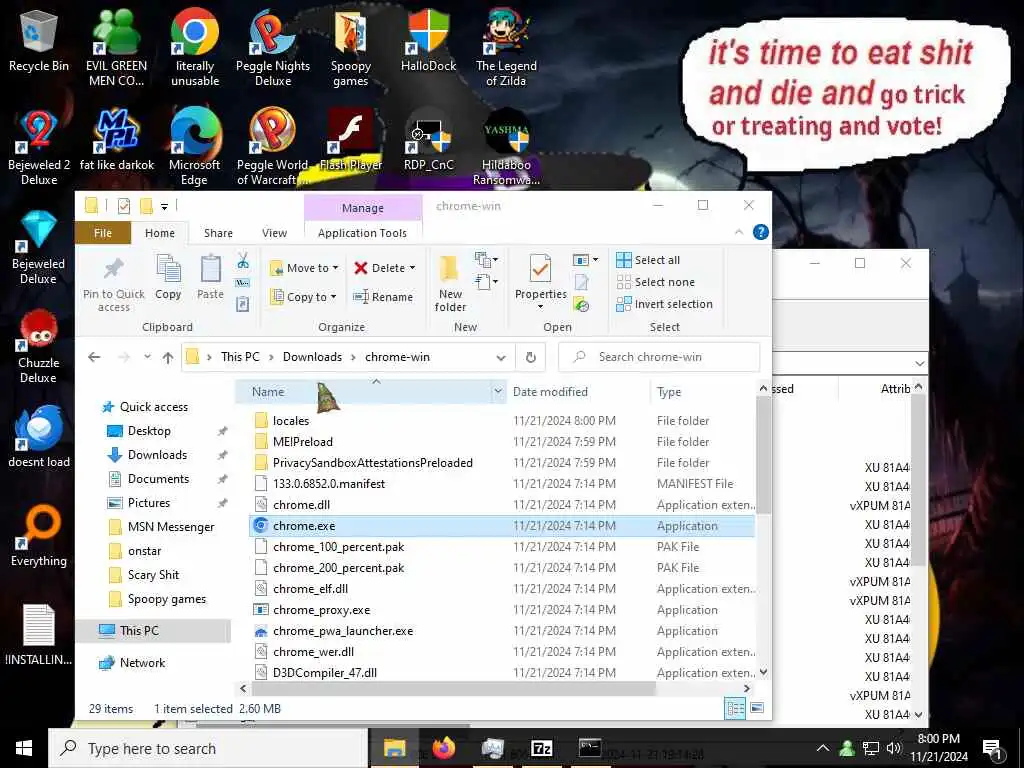Open the New item dropdown in ribbon
1024x768 pixels.
pyautogui.click(x=487, y=260)
